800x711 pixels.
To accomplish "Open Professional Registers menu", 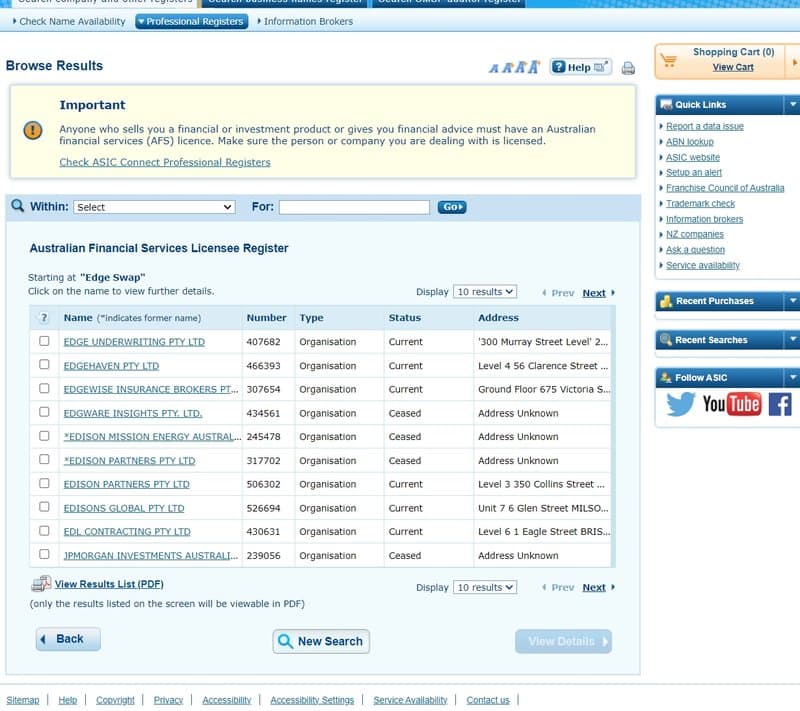I will click(191, 21).
